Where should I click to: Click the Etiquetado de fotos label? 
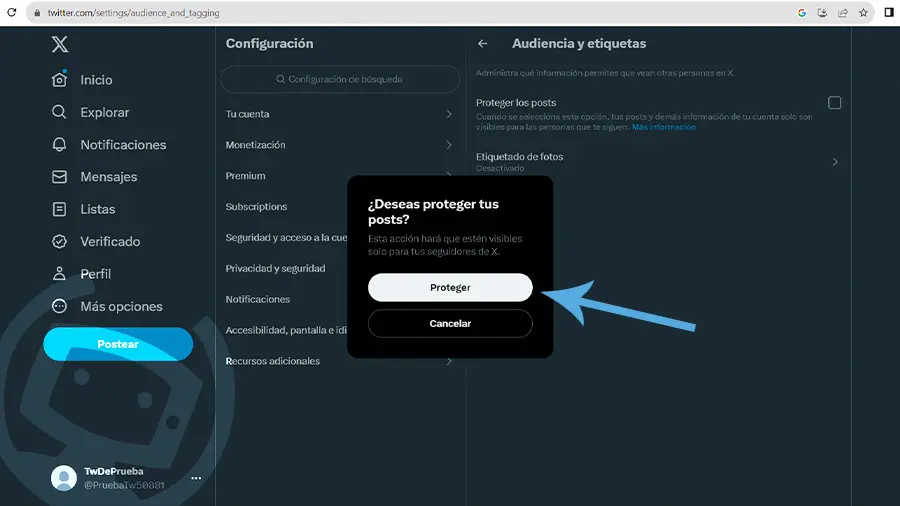coord(519,157)
